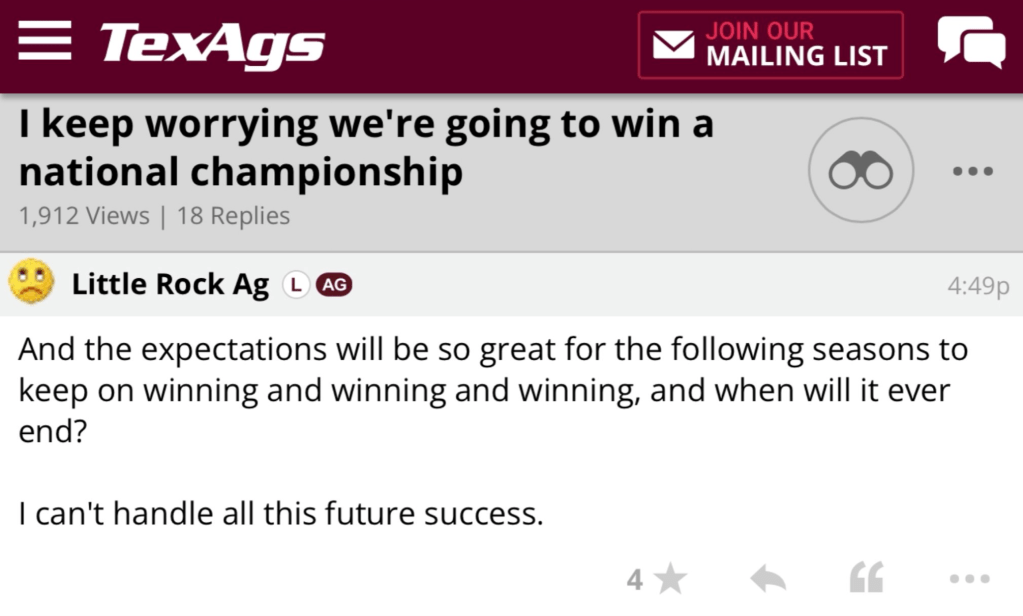Open the forum chat bubbles icon
The width and height of the screenshot is (1023, 616).
[x=970, y=43]
